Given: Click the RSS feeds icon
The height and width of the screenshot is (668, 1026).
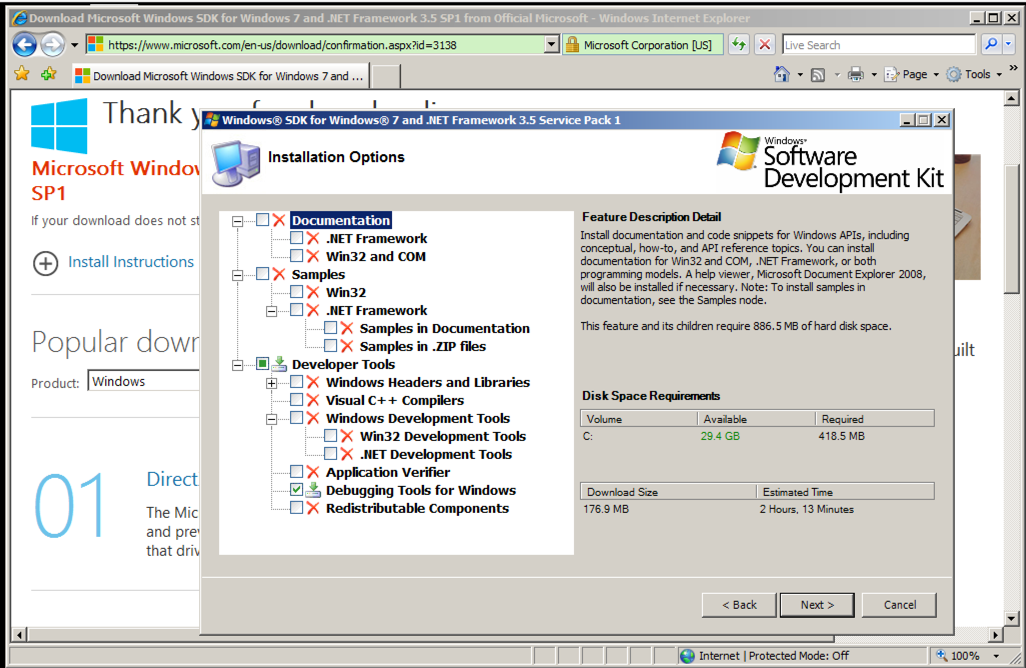Looking at the screenshot, I should pyautogui.click(x=818, y=75).
